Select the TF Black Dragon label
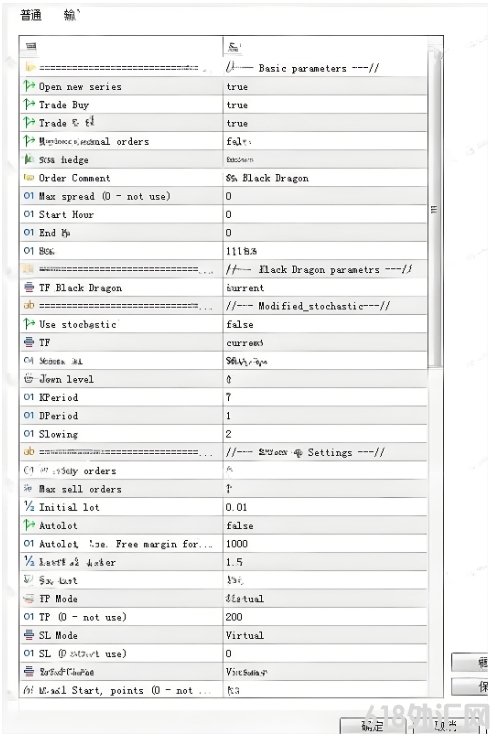 (80, 288)
